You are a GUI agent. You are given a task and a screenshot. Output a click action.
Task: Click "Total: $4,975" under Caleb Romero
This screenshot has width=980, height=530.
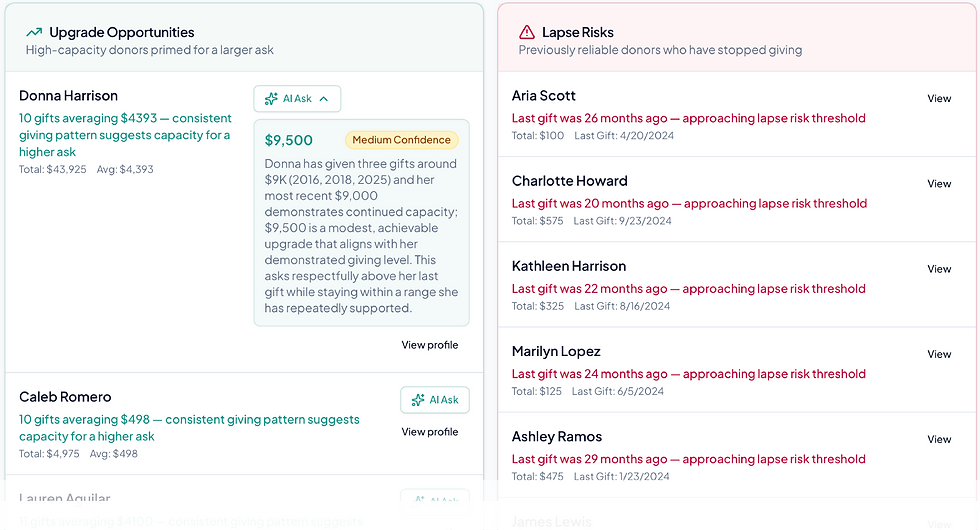coord(49,454)
